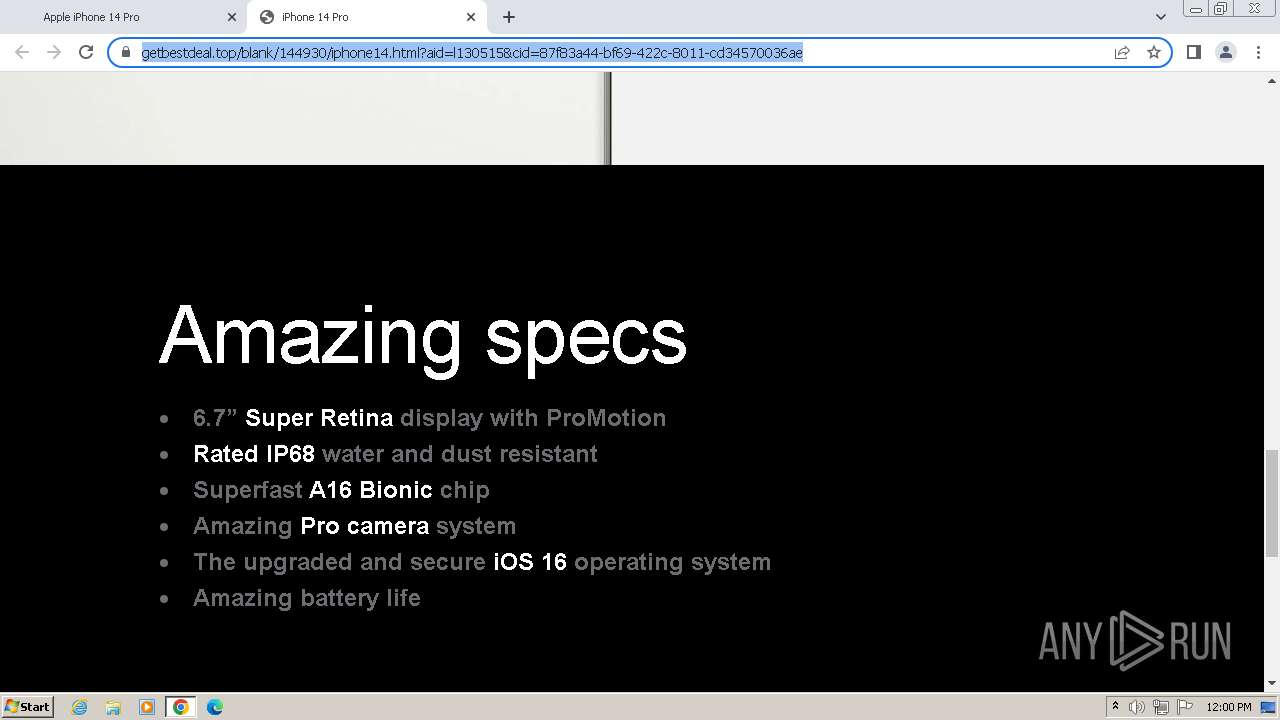1280x720 pixels.
Task: Open network status tray icon
Action: coord(1161,707)
